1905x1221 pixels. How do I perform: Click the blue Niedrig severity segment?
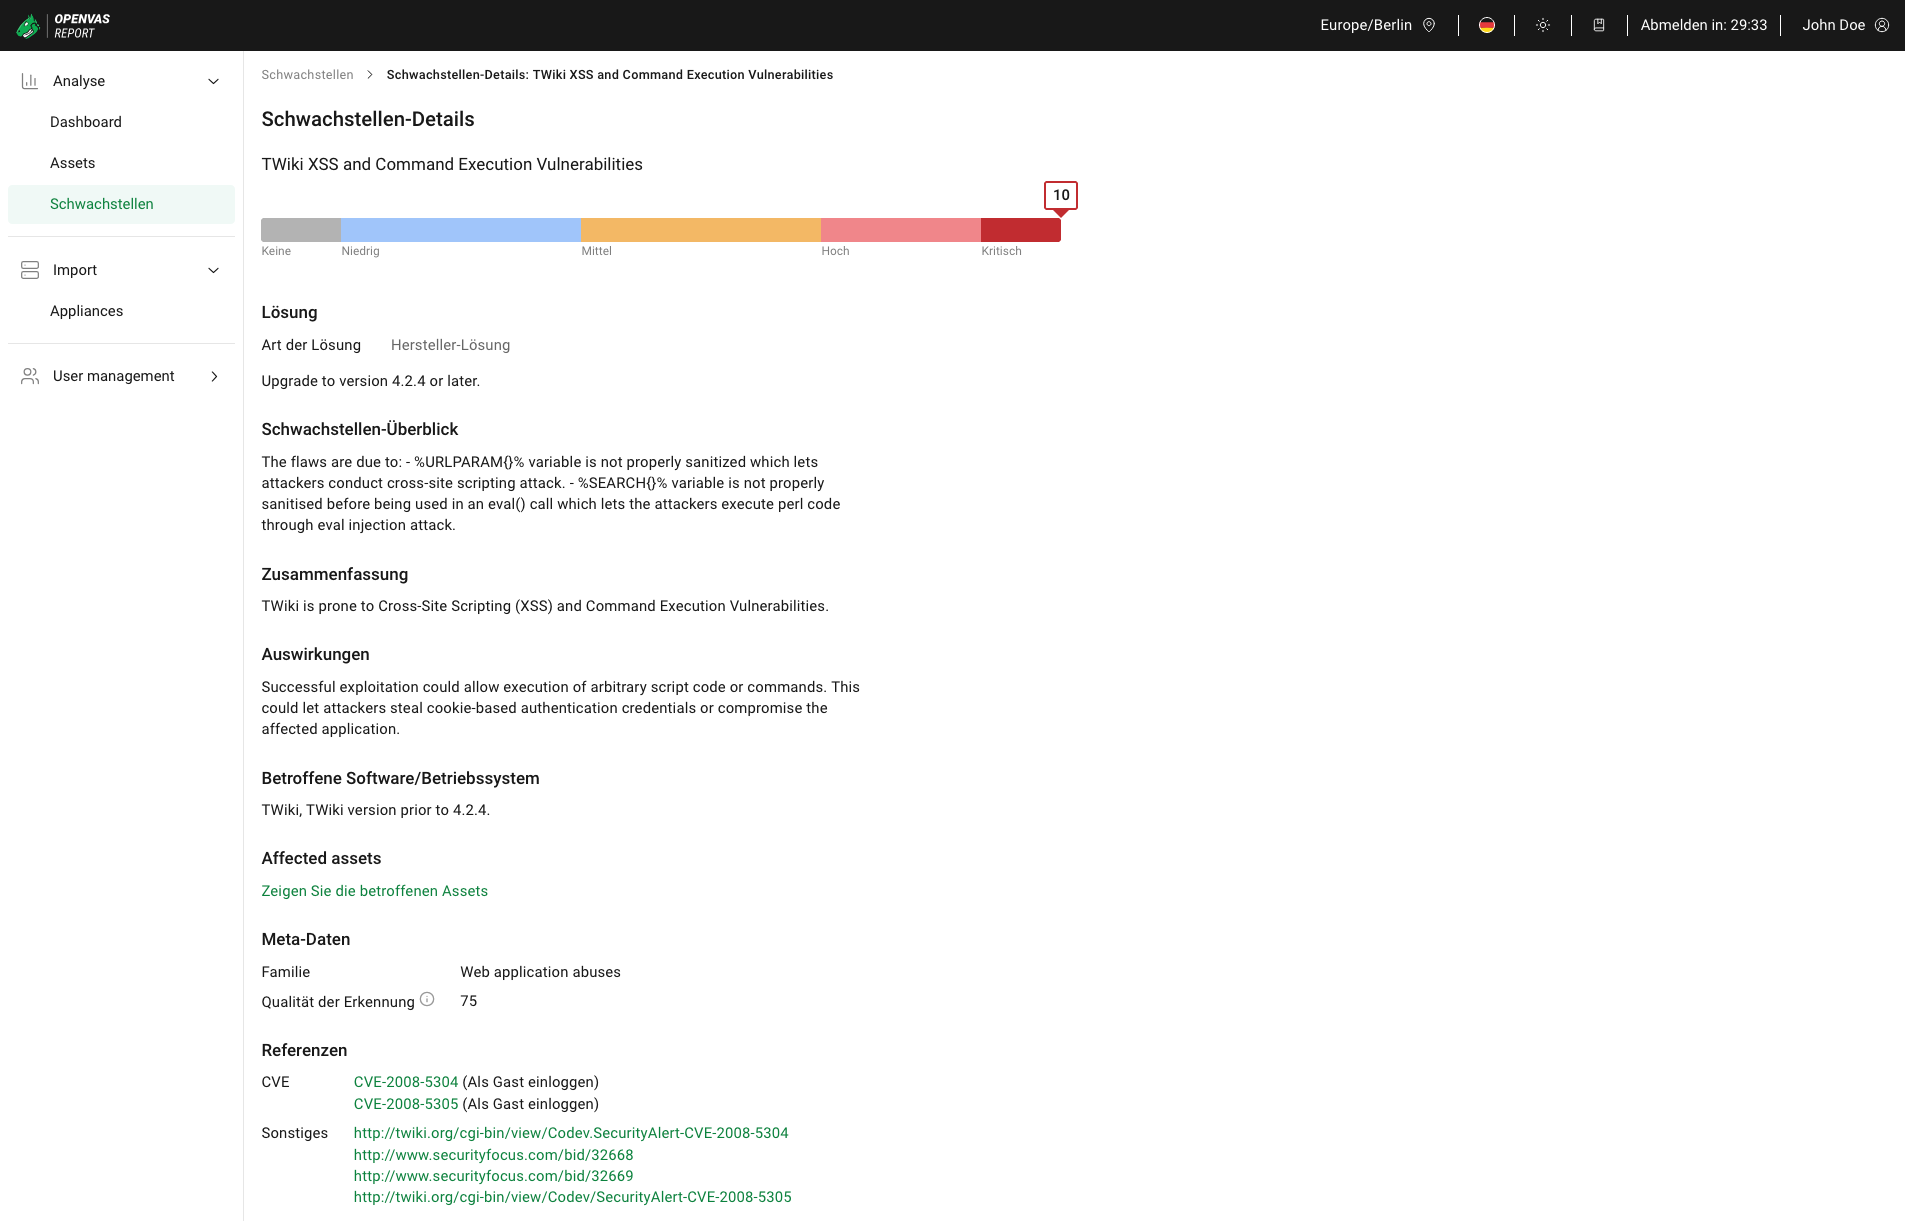coord(461,229)
